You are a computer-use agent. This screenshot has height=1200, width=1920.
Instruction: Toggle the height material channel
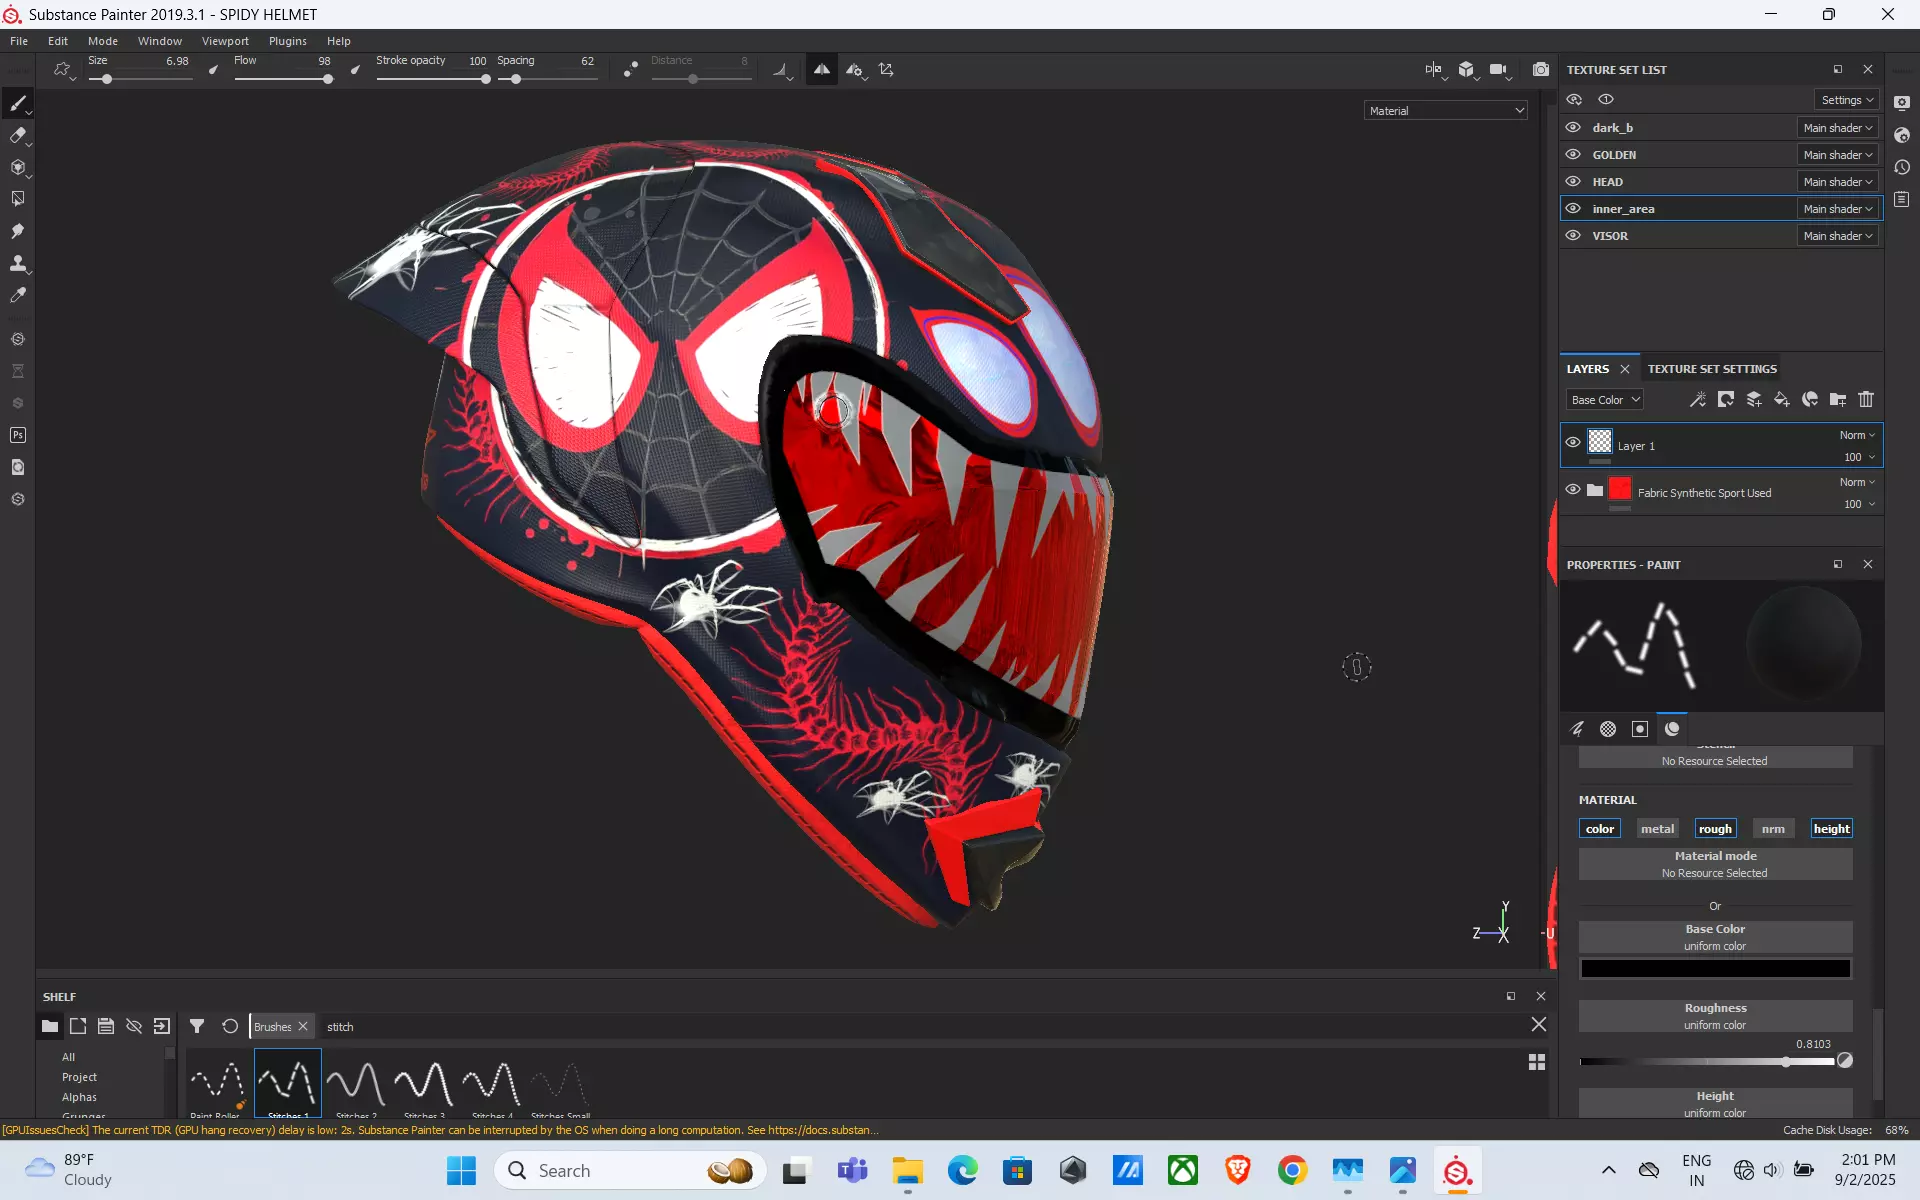click(x=1831, y=829)
